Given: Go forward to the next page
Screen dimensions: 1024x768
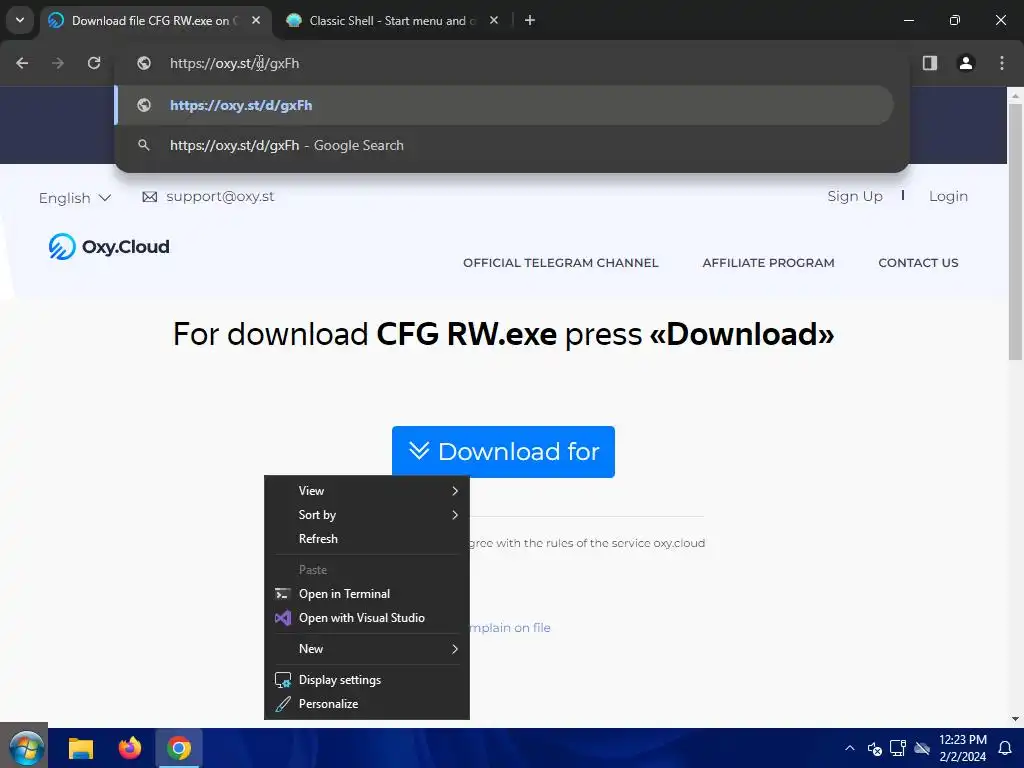Looking at the screenshot, I should [x=58, y=63].
